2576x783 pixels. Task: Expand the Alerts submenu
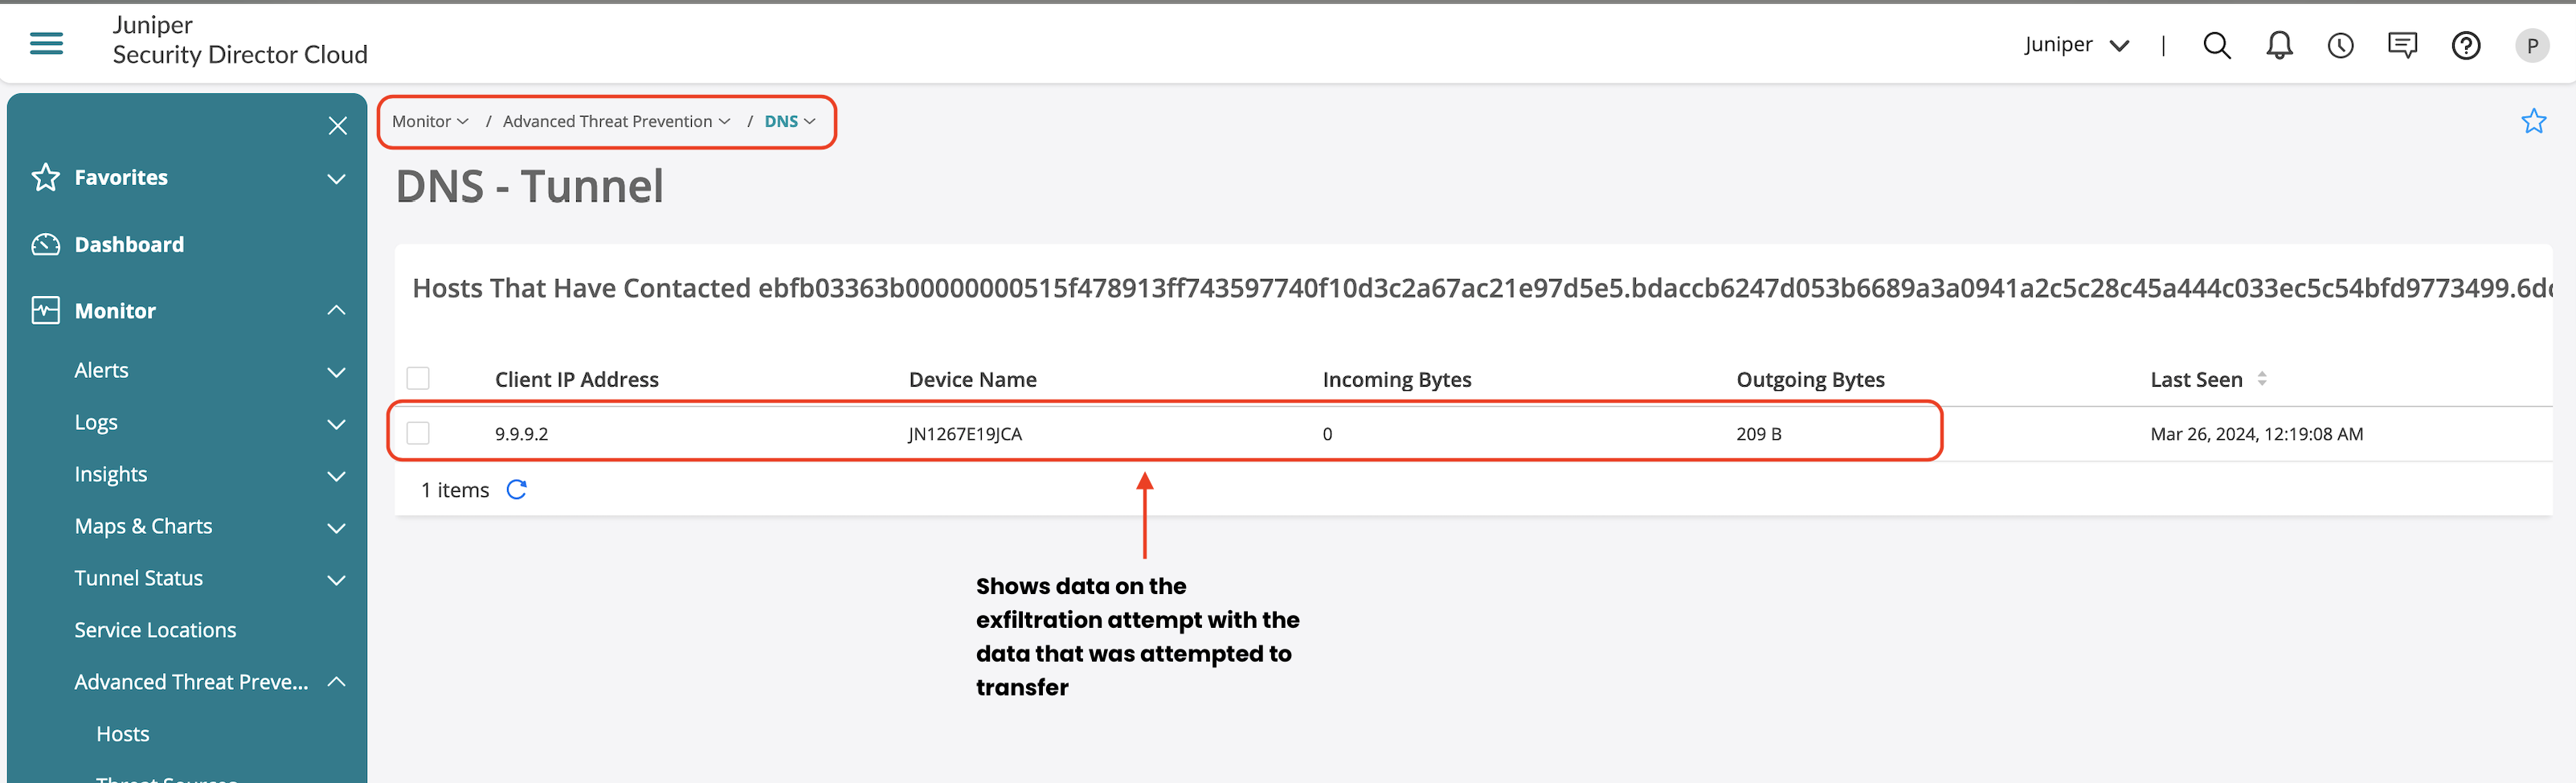(x=336, y=371)
